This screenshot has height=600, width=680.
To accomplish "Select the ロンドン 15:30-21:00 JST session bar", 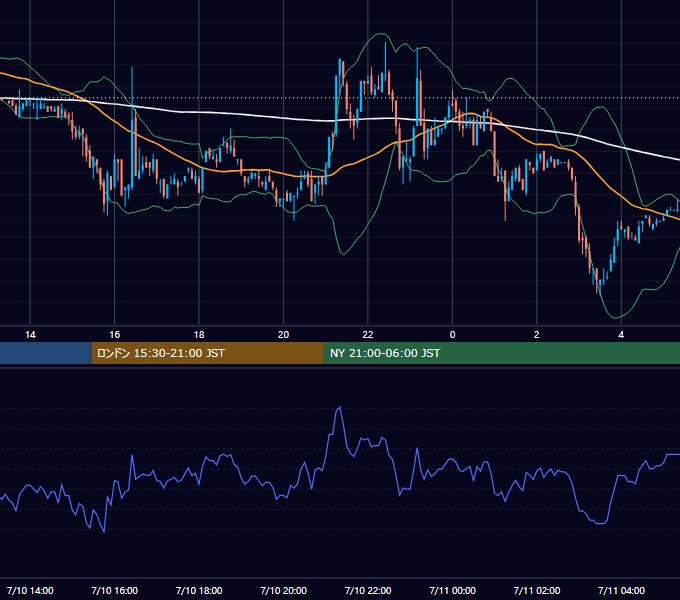I will click(207, 353).
